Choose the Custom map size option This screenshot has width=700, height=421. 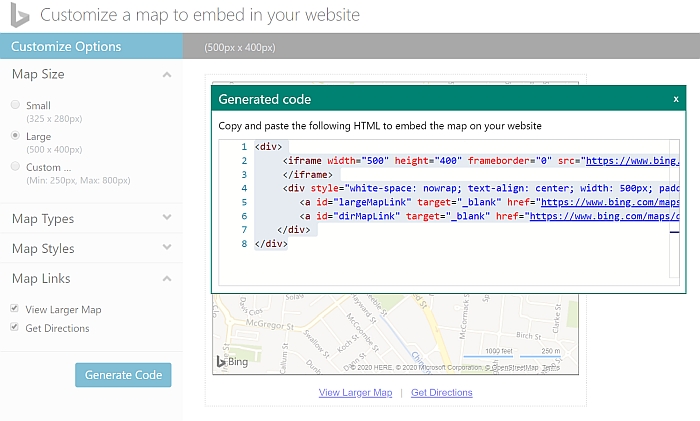15,166
